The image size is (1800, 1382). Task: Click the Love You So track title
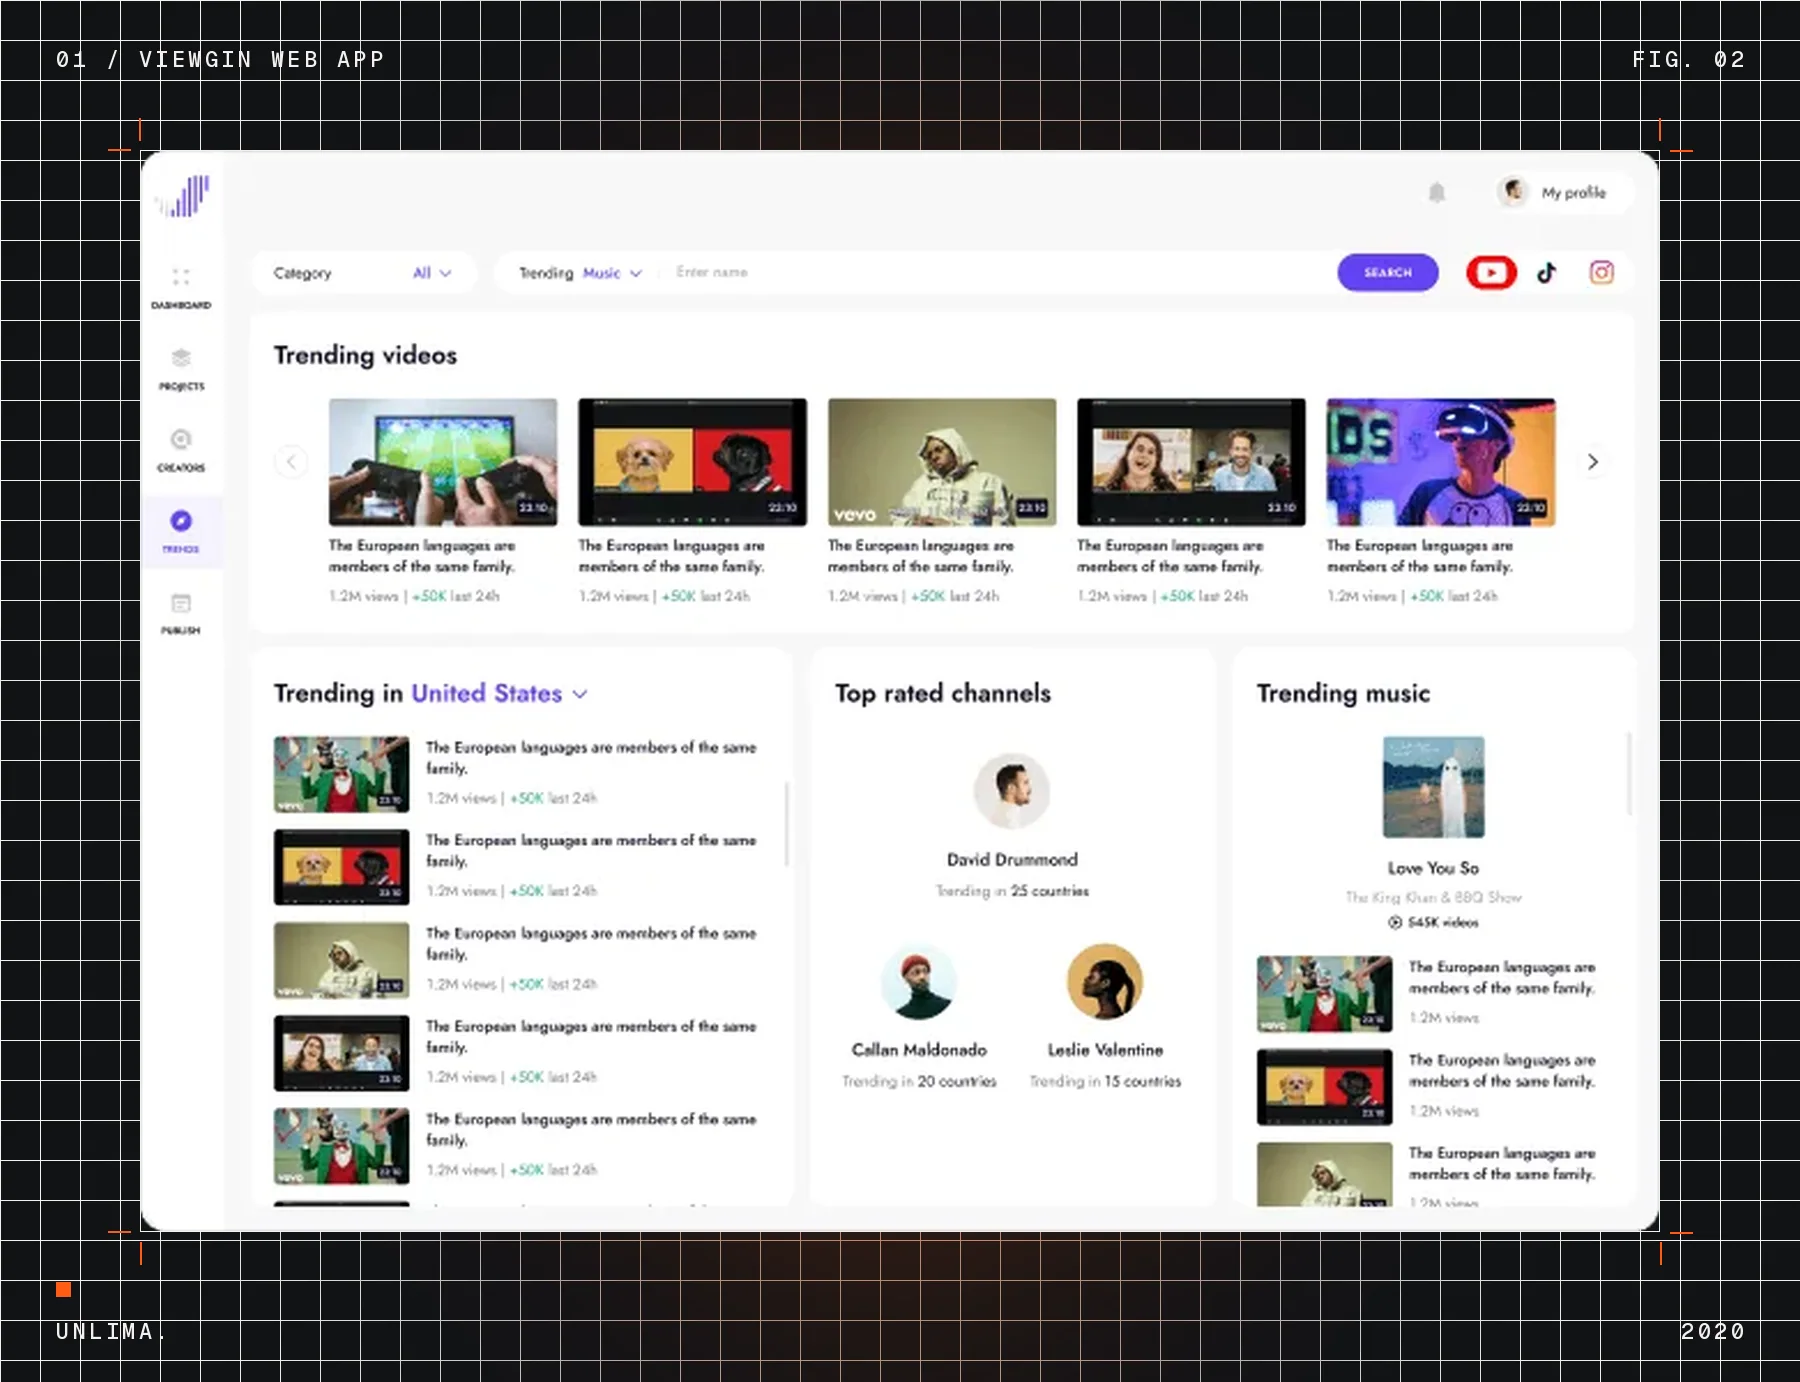tap(1433, 868)
